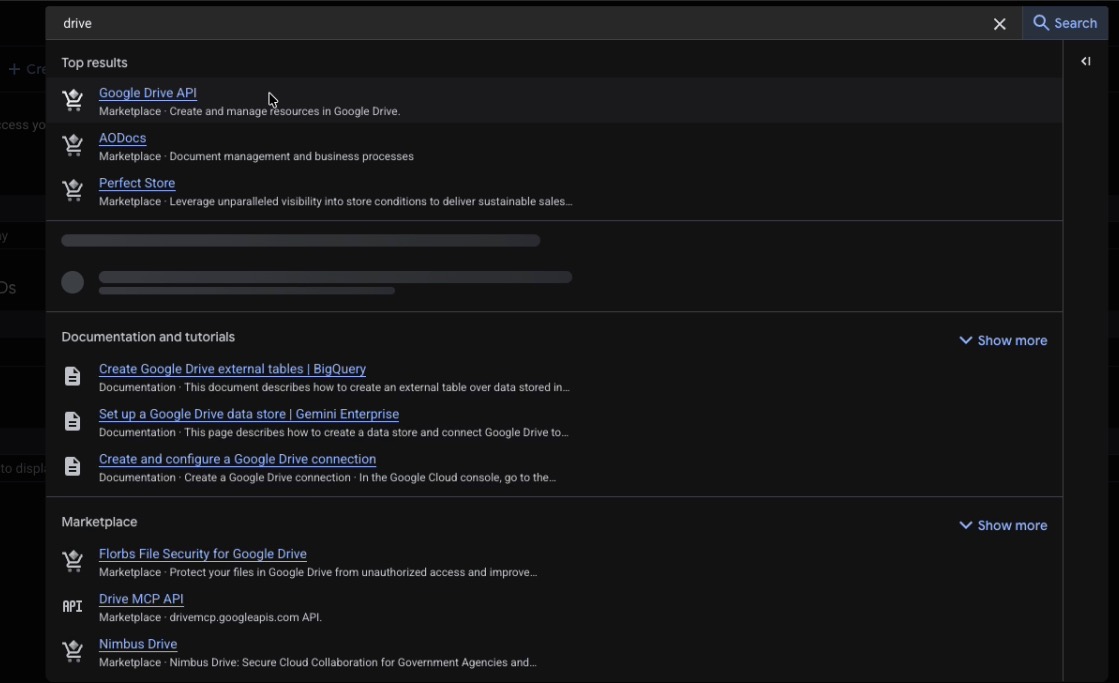
Task: Click 'Leverage unparalleled visibility into store conditions' description
Action: click(x=371, y=201)
